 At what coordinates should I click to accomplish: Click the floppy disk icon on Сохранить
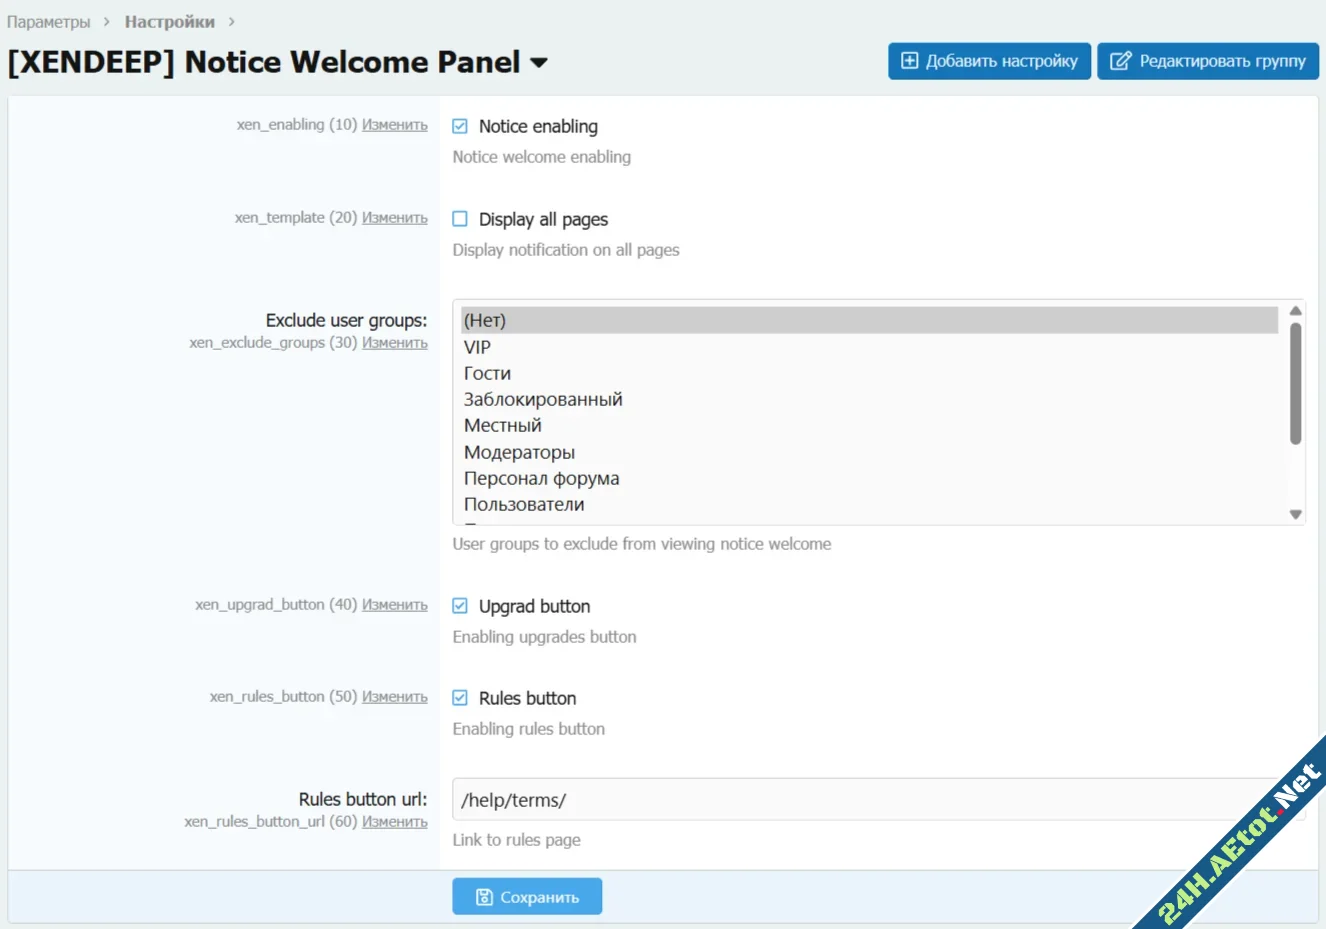point(484,897)
